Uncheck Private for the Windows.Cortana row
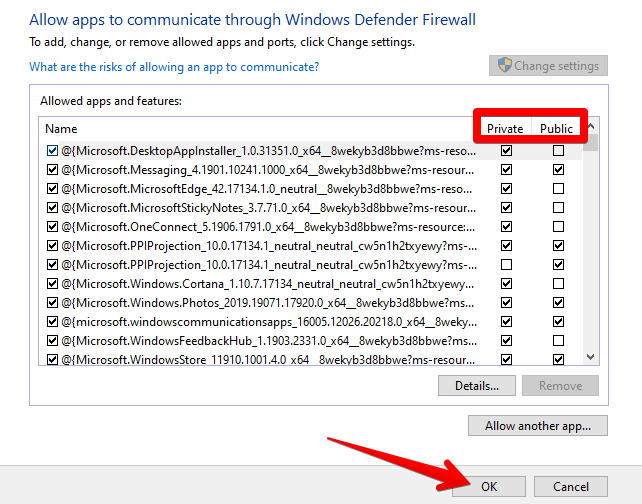Viewport: 642px width, 504px height. (506, 283)
